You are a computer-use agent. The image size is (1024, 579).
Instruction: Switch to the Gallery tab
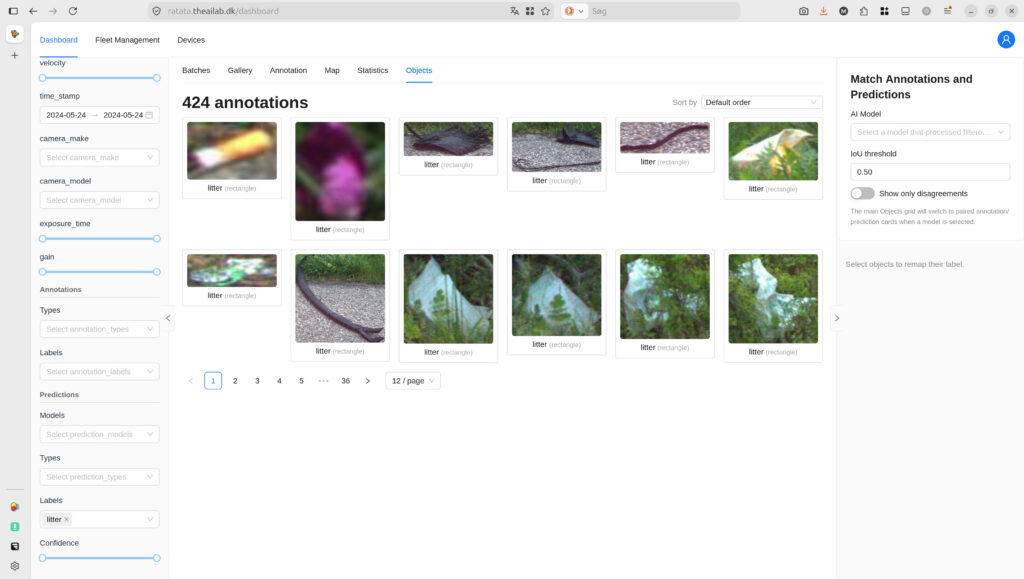pyautogui.click(x=240, y=70)
